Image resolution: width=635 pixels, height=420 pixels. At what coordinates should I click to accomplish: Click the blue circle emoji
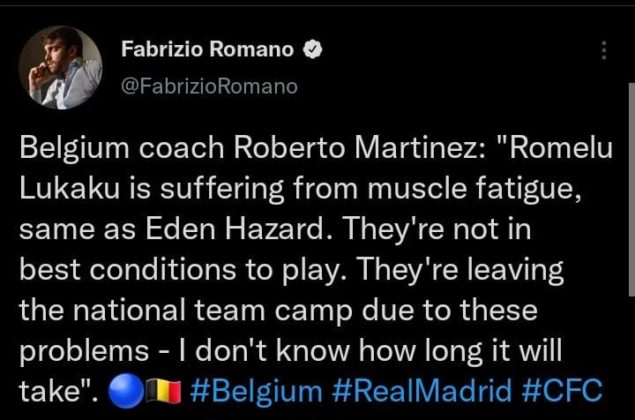(126, 390)
